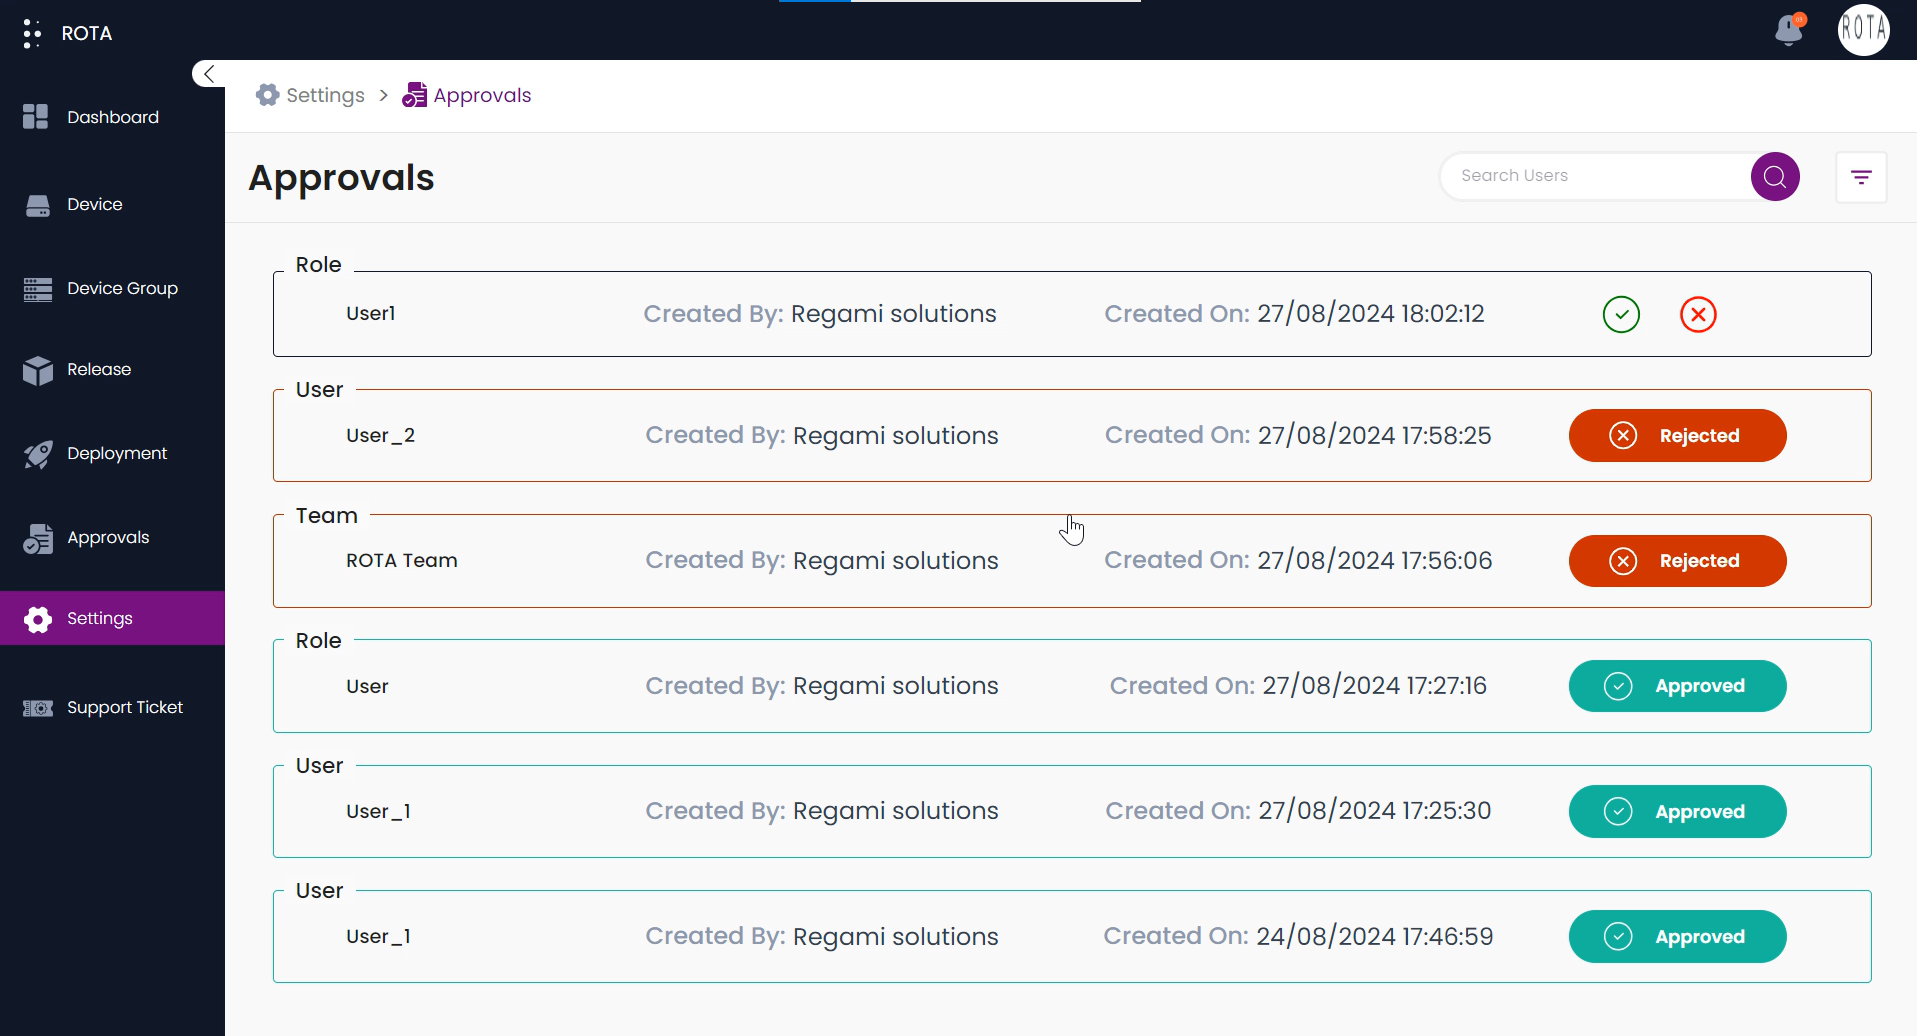Collapse the sidebar with the arrow
The width and height of the screenshot is (1917, 1036).
209,74
